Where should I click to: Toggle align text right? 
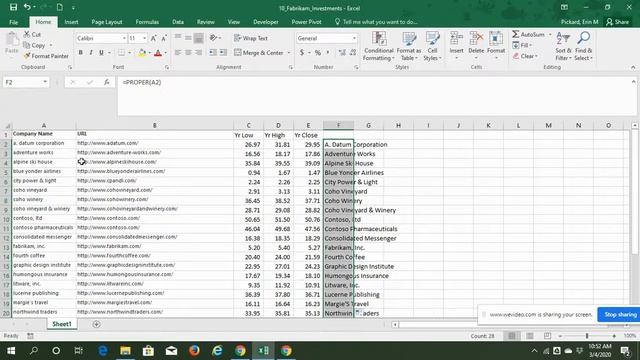(198, 53)
